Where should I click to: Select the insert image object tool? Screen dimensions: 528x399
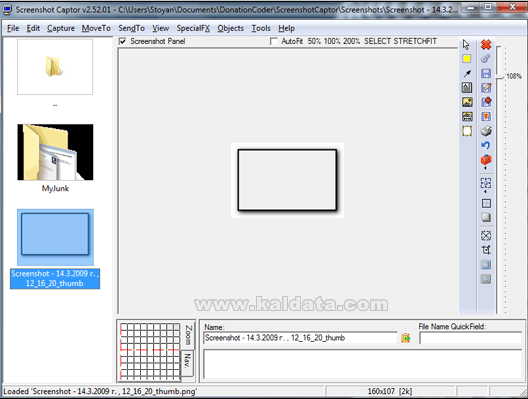pos(467,102)
